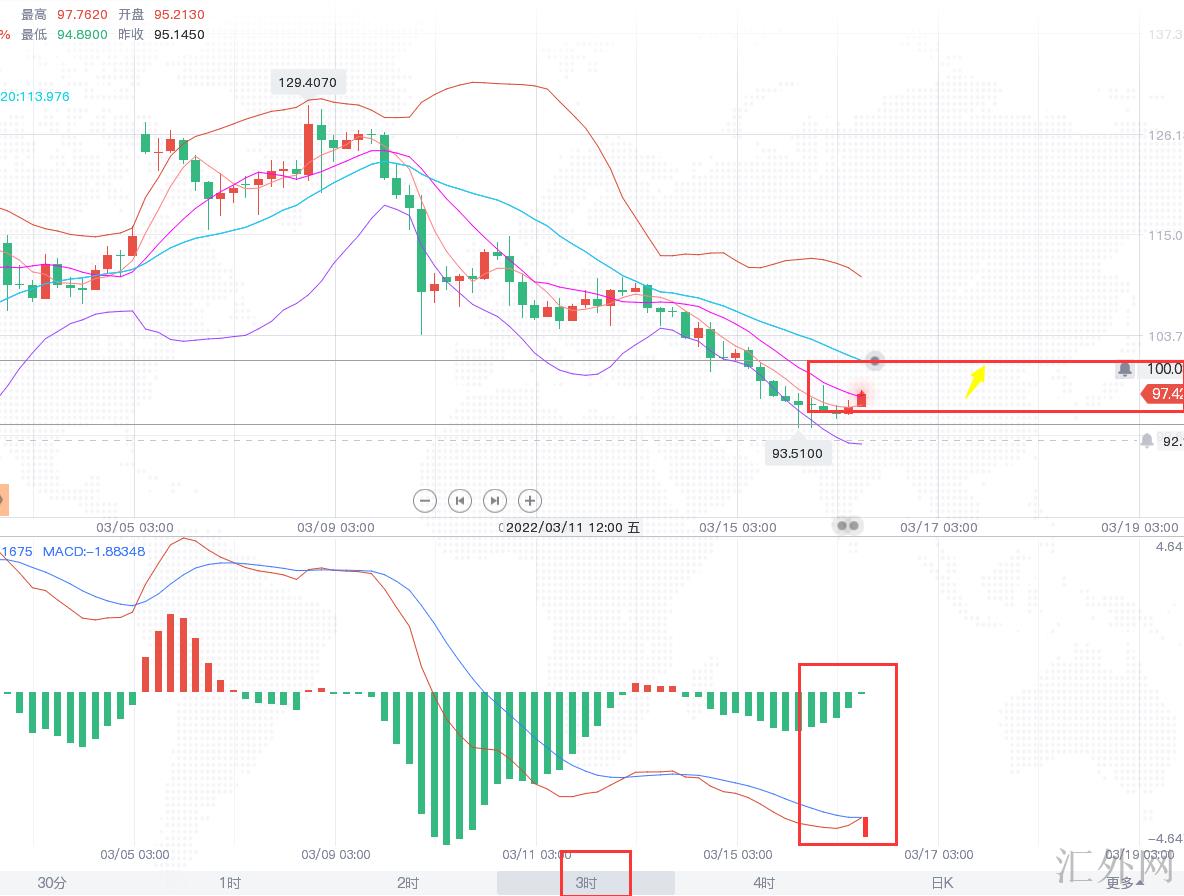Select the 2时 chart interval
The width and height of the screenshot is (1184, 896).
408,883
